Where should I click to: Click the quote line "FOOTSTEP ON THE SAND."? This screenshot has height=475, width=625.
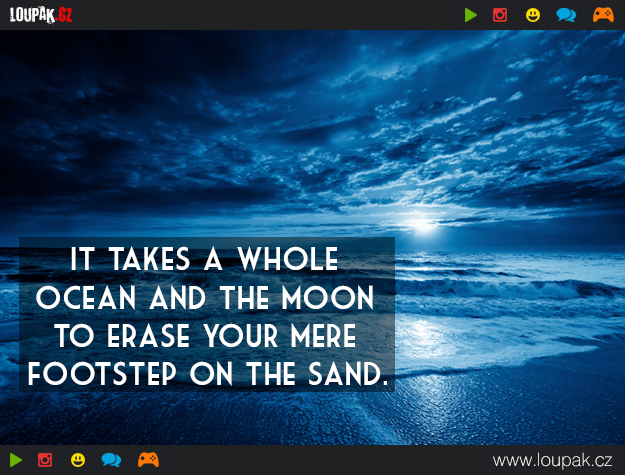(x=207, y=374)
